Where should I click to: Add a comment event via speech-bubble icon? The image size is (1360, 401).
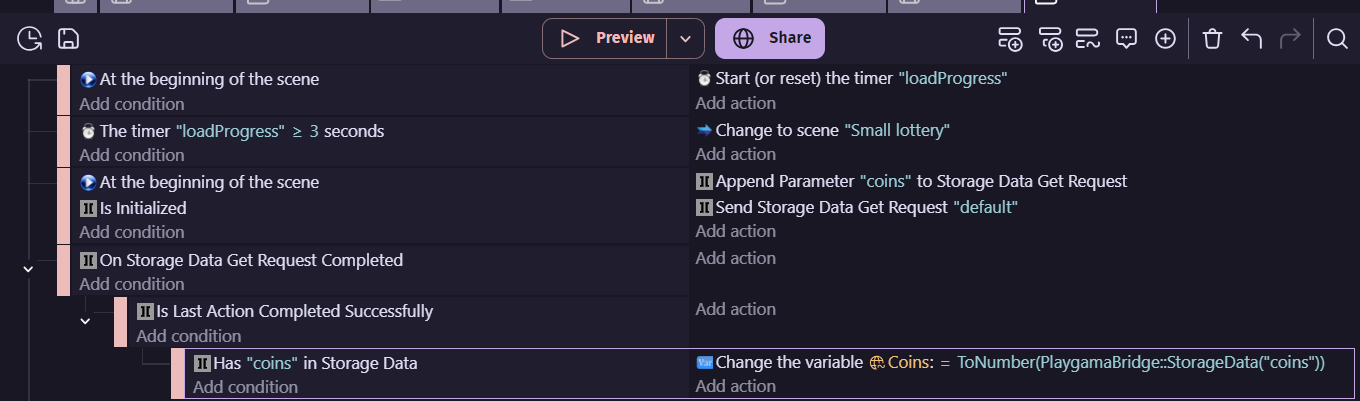pyautogui.click(x=1126, y=39)
